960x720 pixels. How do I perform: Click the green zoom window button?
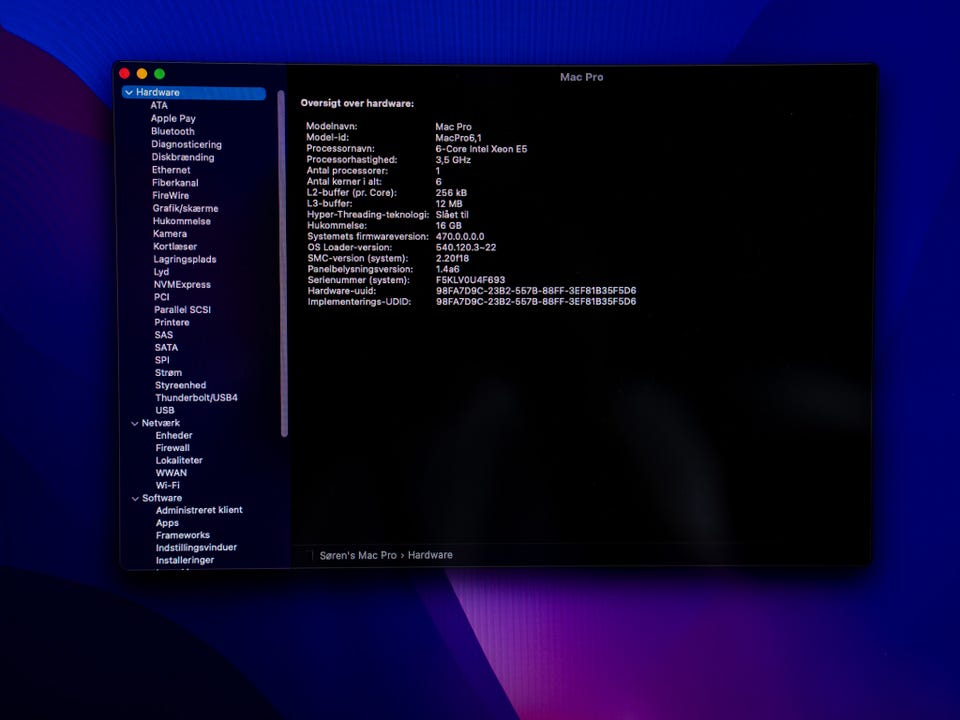159,74
